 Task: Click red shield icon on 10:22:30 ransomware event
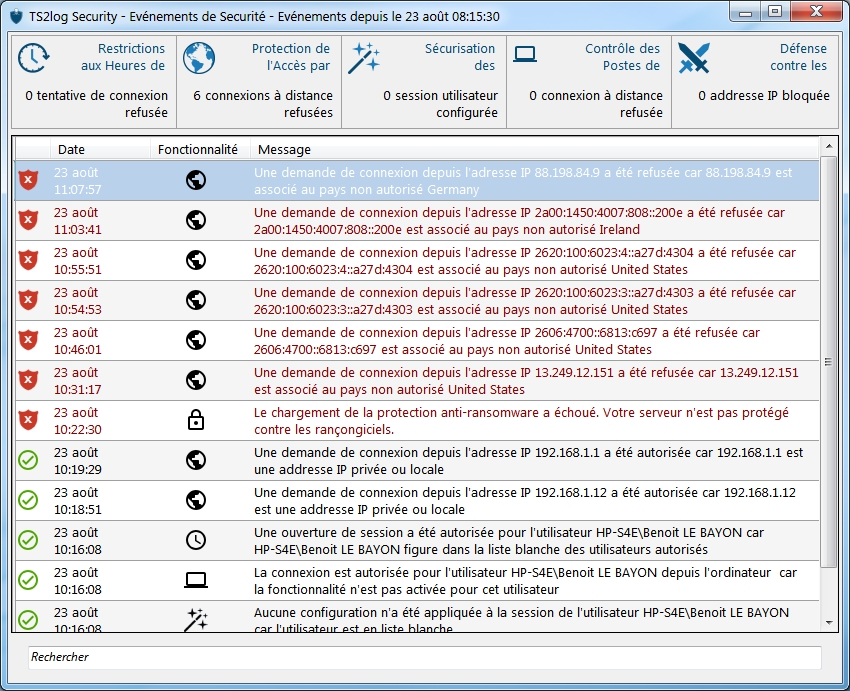(x=28, y=420)
